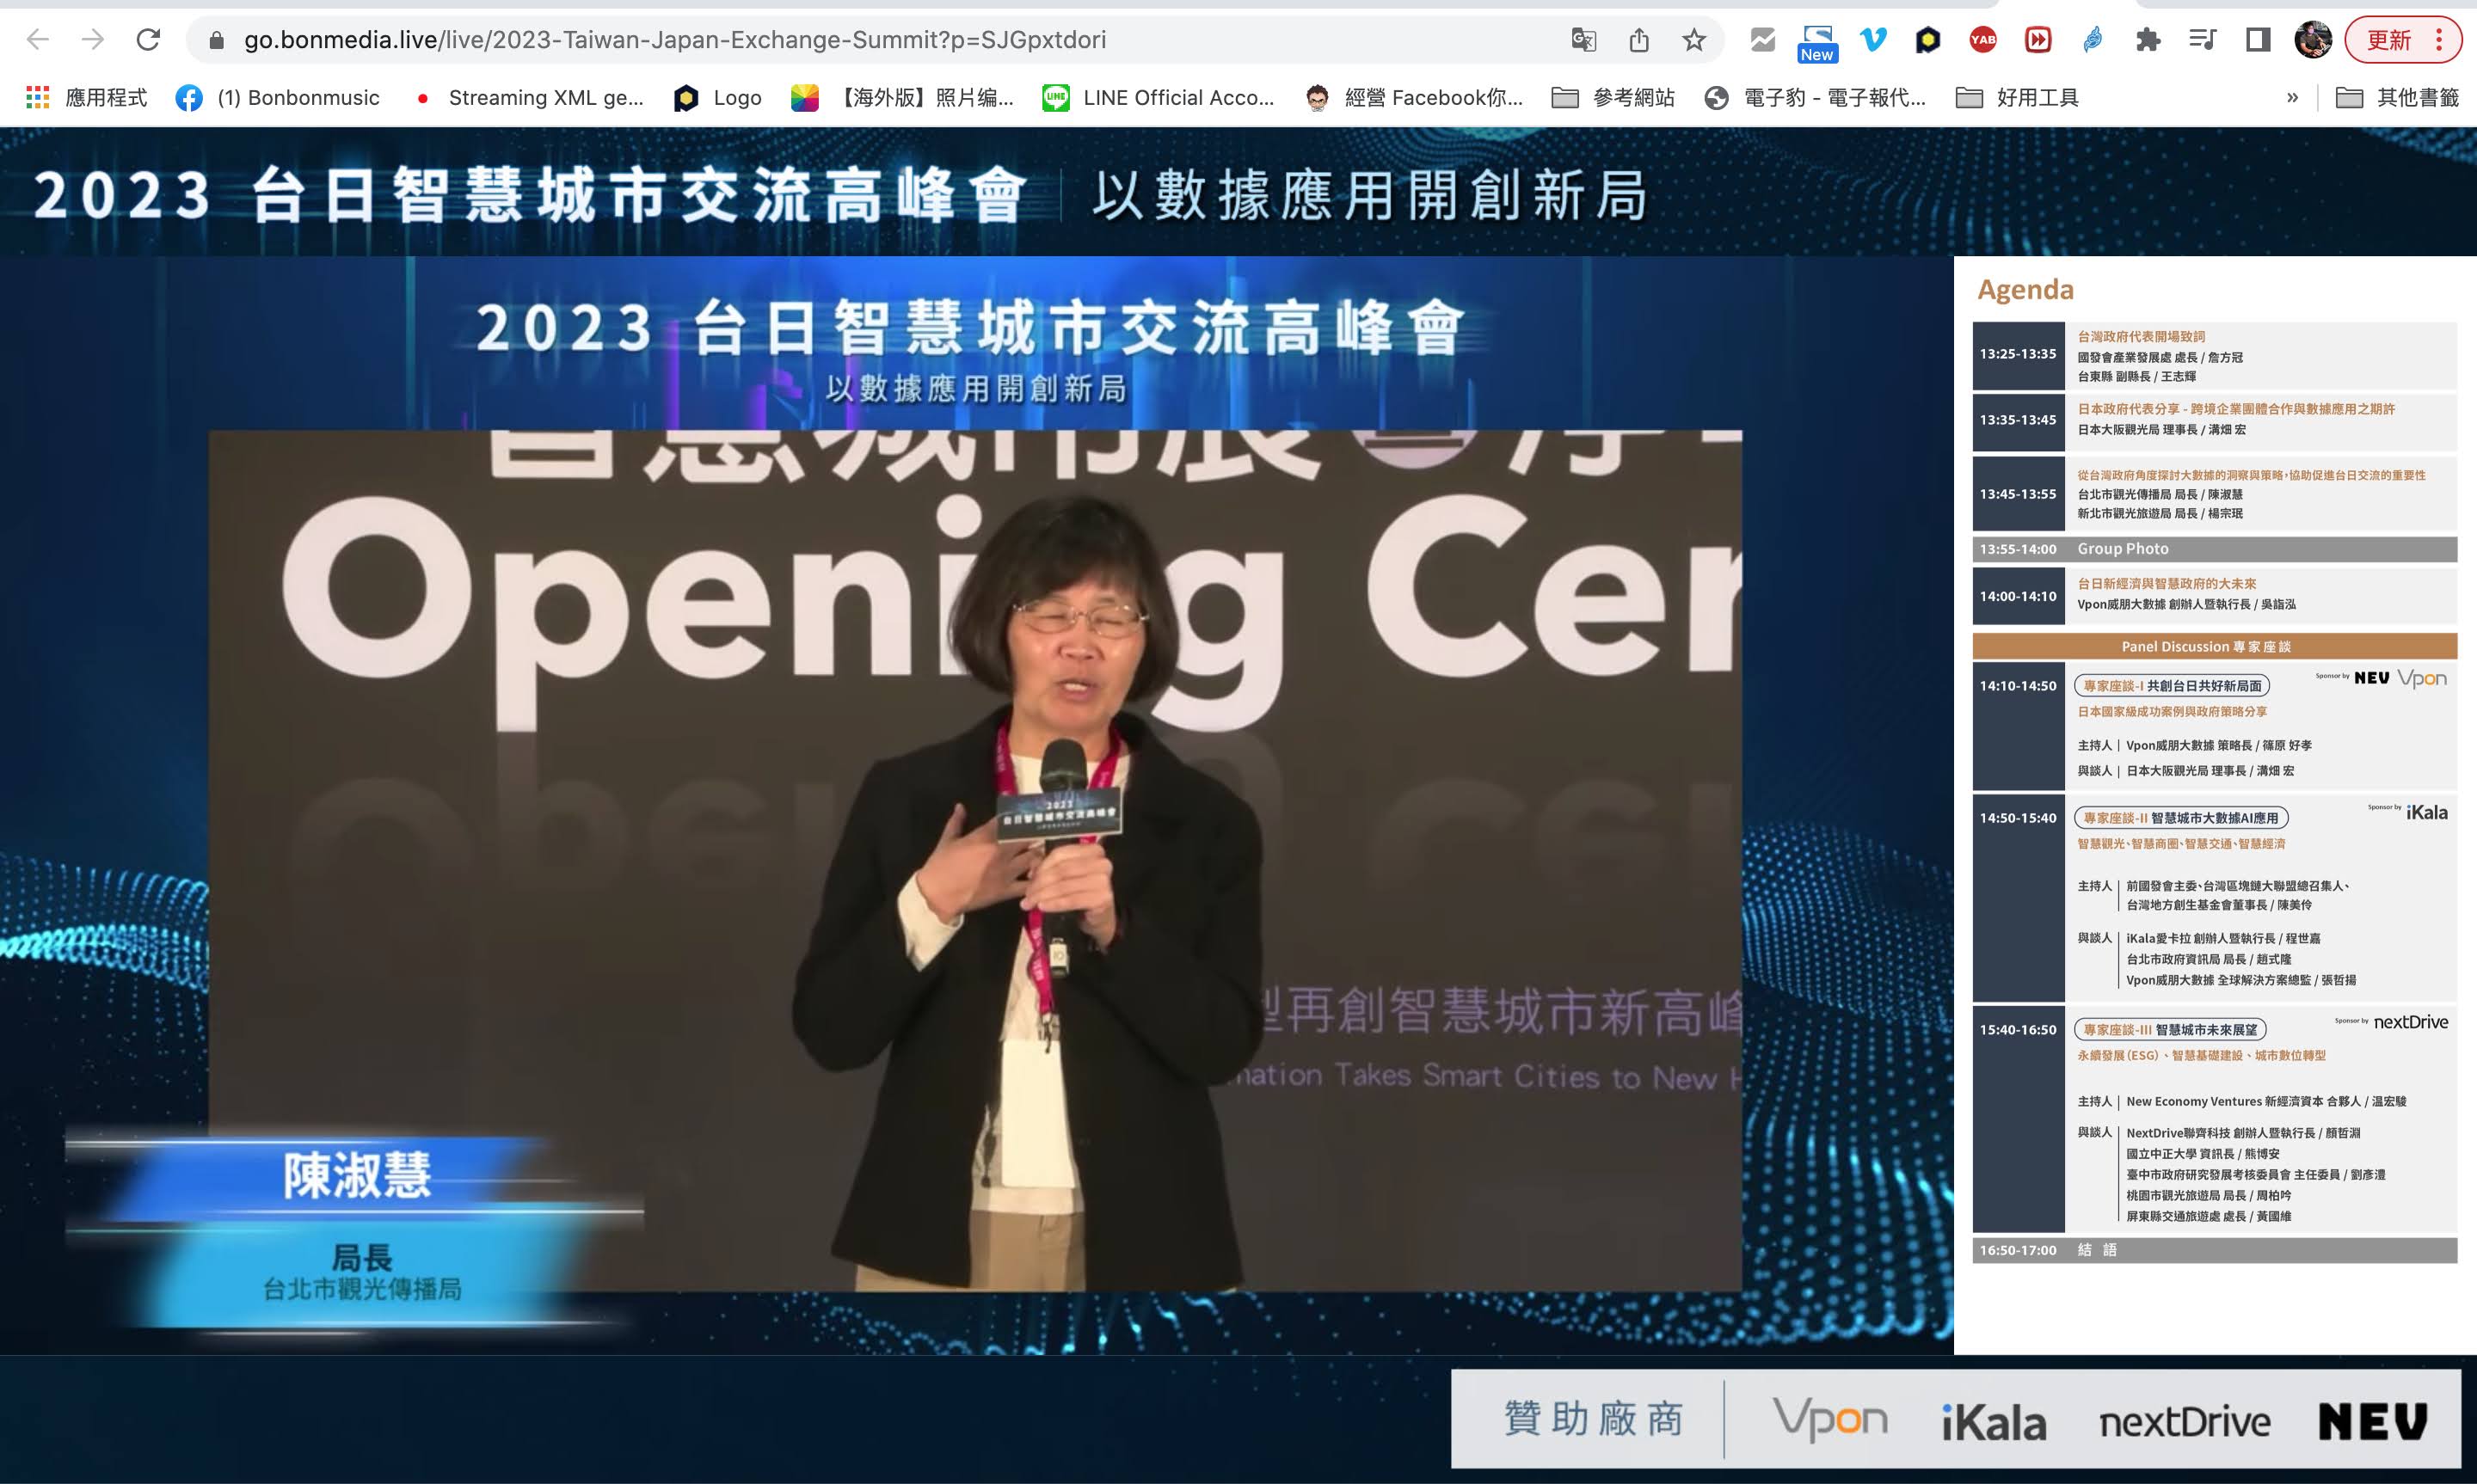Click the 13:55-14:00 Group Photo row
2477x1484 pixels.
(2214, 549)
